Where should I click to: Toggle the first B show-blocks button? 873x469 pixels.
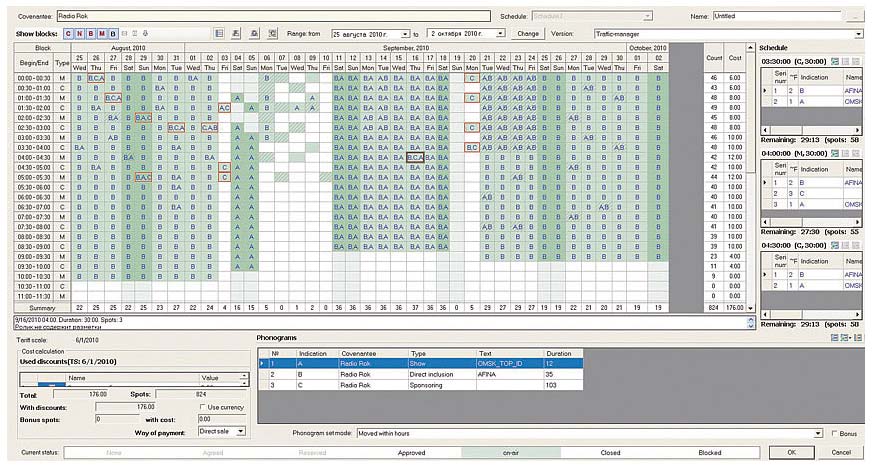(x=91, y=34)
